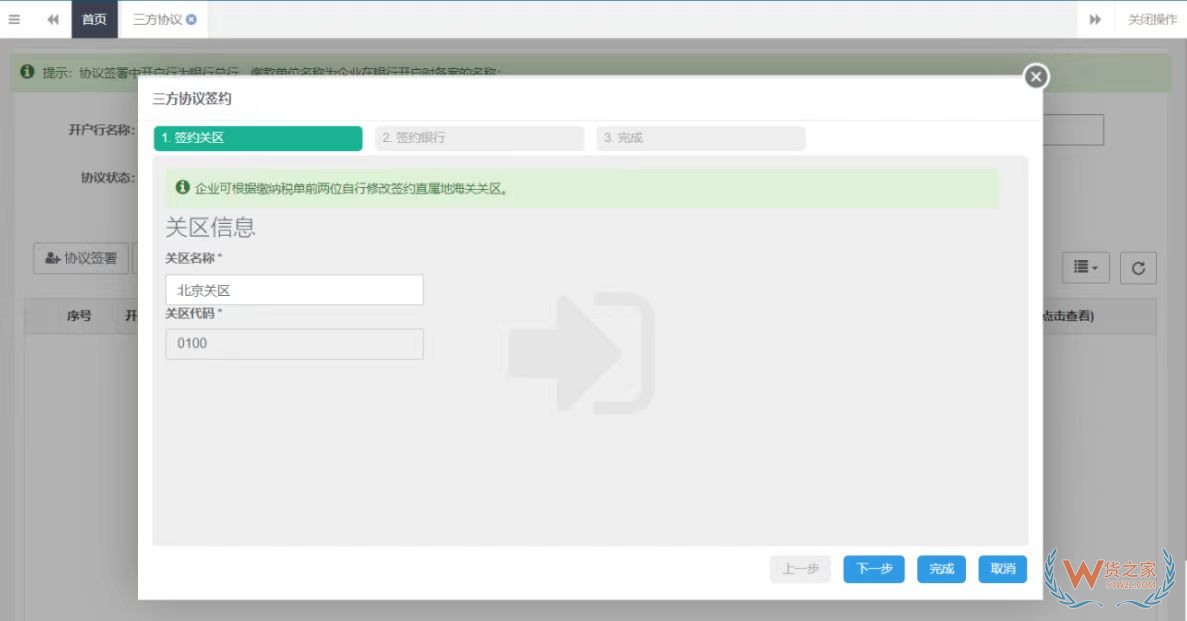Click the refresh icon button beside the table

(x=1137, y=267)
